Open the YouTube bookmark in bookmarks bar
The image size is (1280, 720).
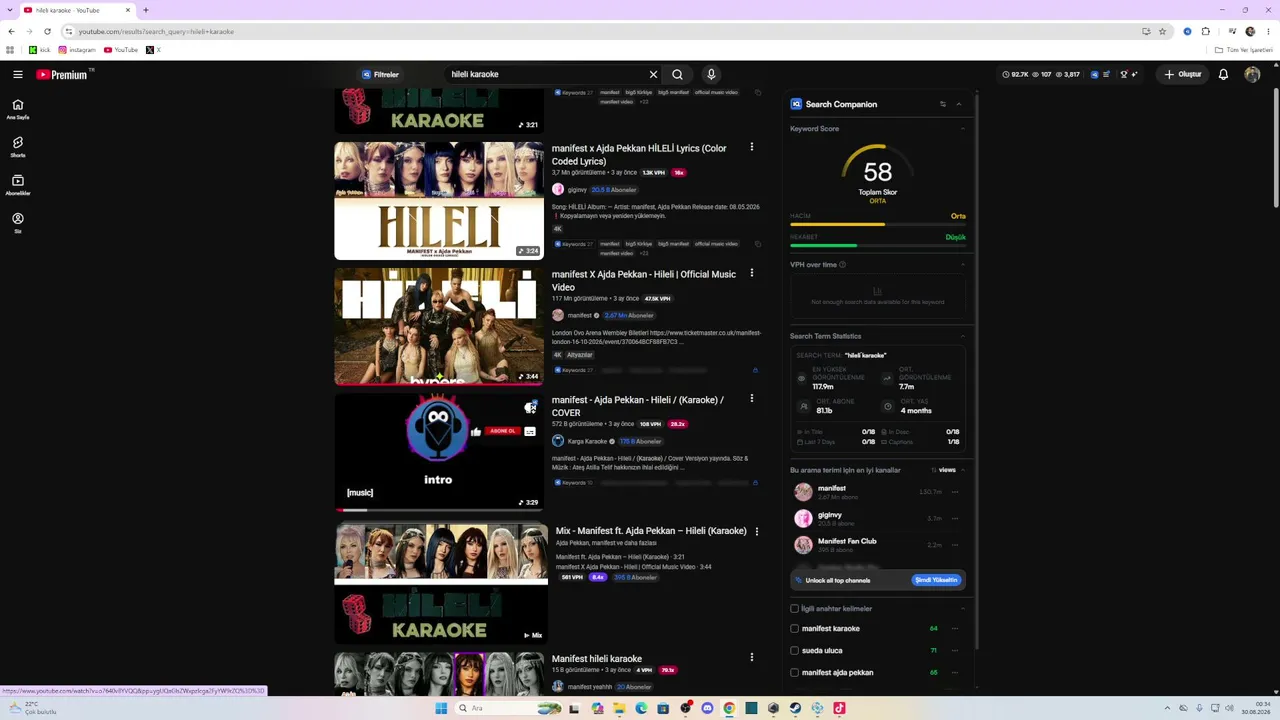121,50
